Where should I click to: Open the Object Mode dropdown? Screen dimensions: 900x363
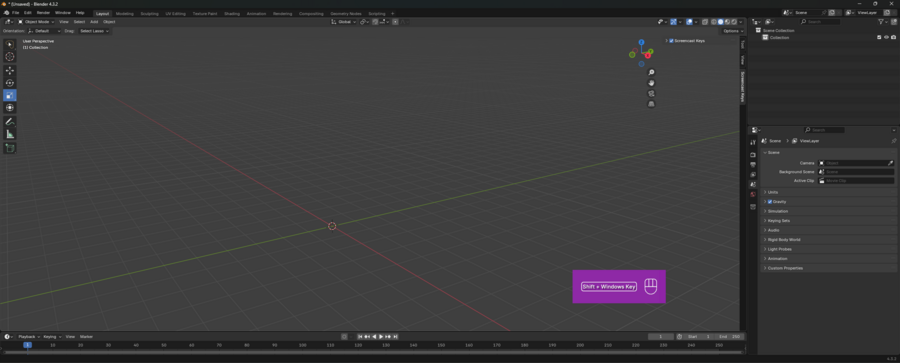pyautogui.click(x=37, y=22)
